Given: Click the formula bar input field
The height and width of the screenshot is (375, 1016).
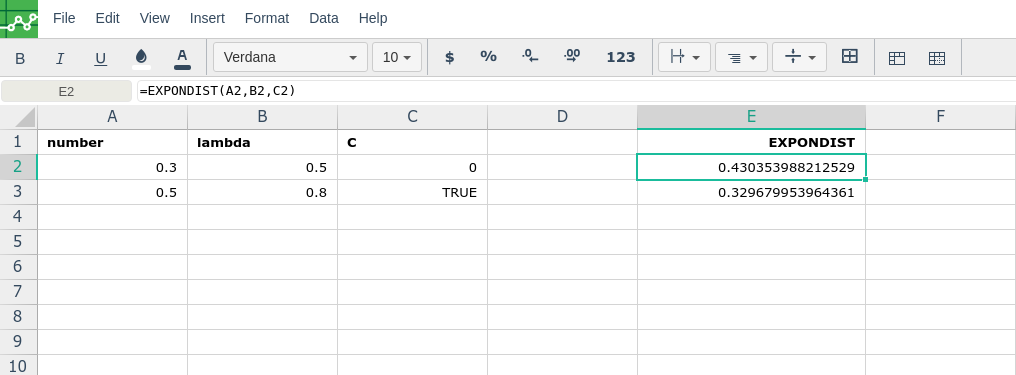Looking at the screenshot, I should coord(576,91).
